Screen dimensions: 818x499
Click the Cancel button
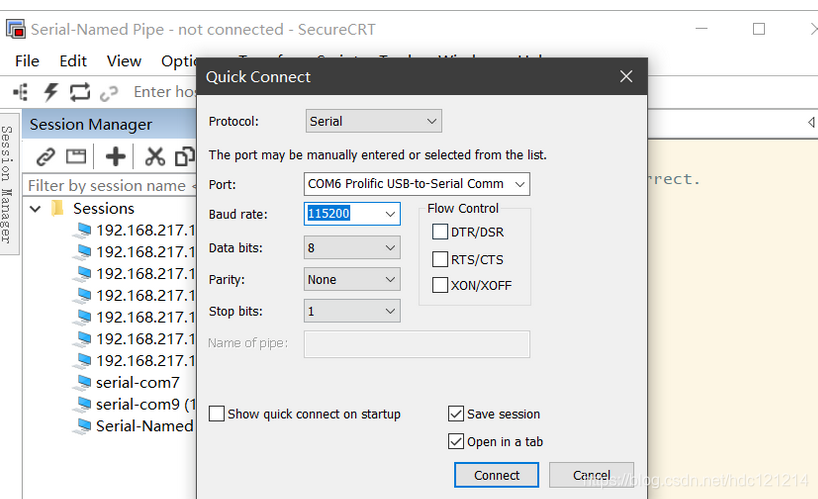click(592, 475)
